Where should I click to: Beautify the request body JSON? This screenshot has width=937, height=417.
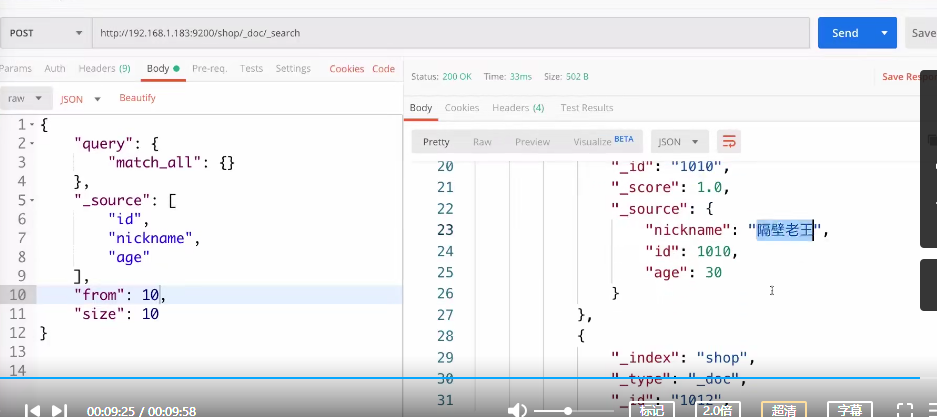pyautogui.click(x=137, y=98)
